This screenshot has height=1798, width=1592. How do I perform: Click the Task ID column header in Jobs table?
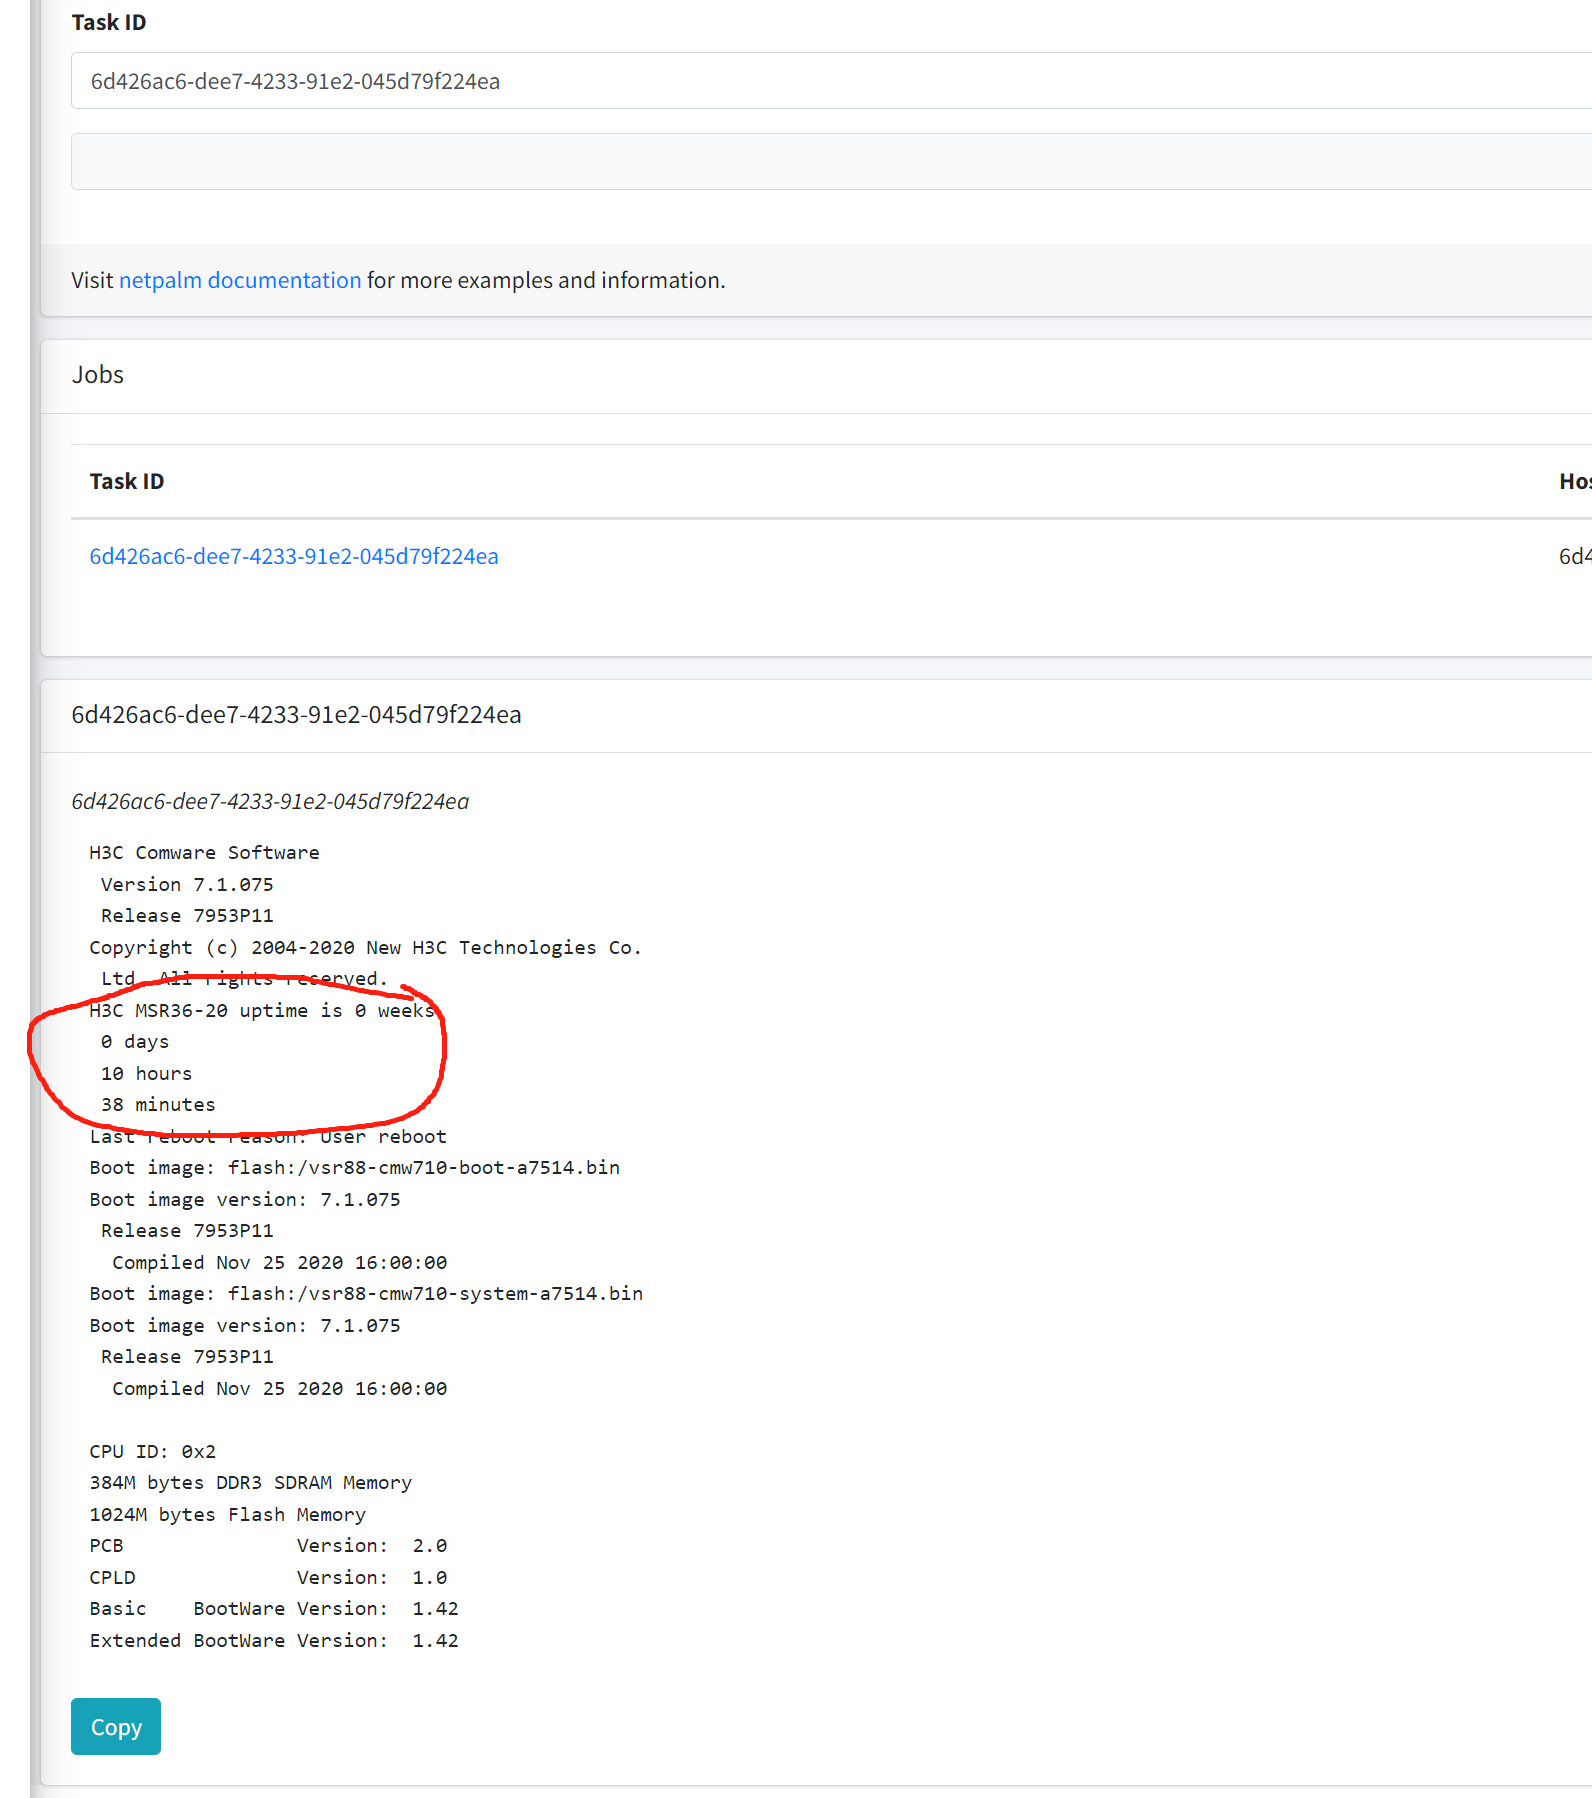[127, 481]
